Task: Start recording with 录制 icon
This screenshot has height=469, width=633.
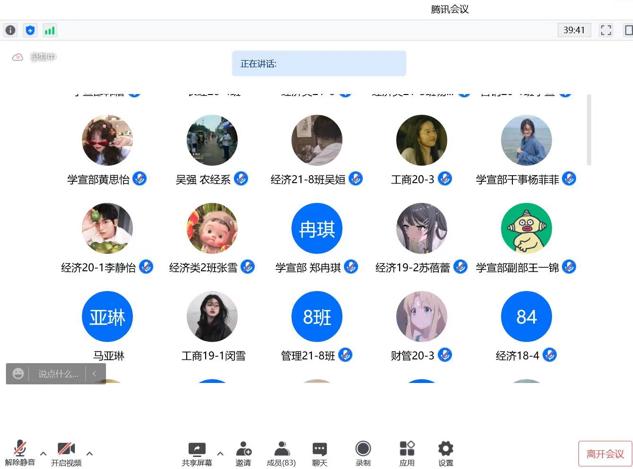Action: [363, 449]
